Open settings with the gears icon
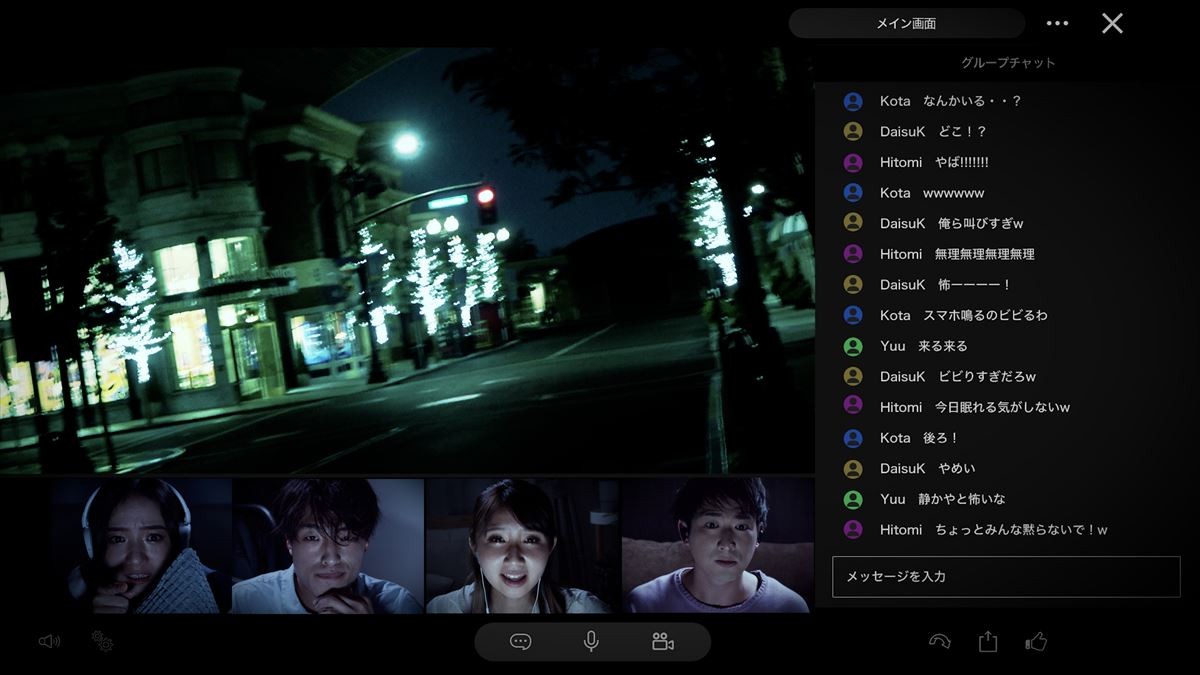Viewport: 1200px width, 675px height. [x=102, y=641]
